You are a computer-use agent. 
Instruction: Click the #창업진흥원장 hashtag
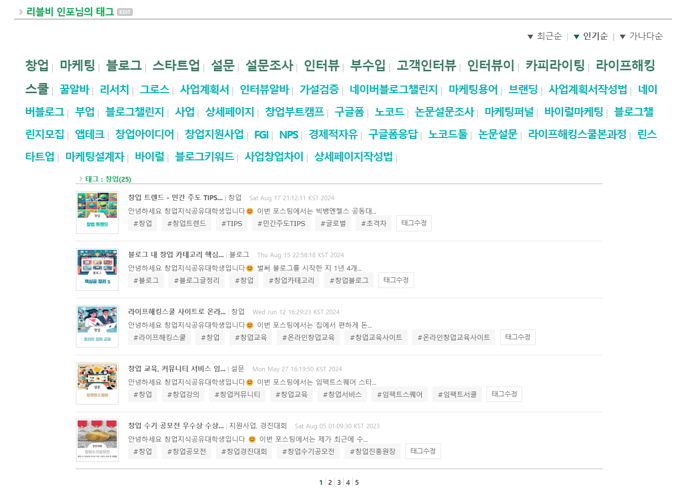coord(373,451)
